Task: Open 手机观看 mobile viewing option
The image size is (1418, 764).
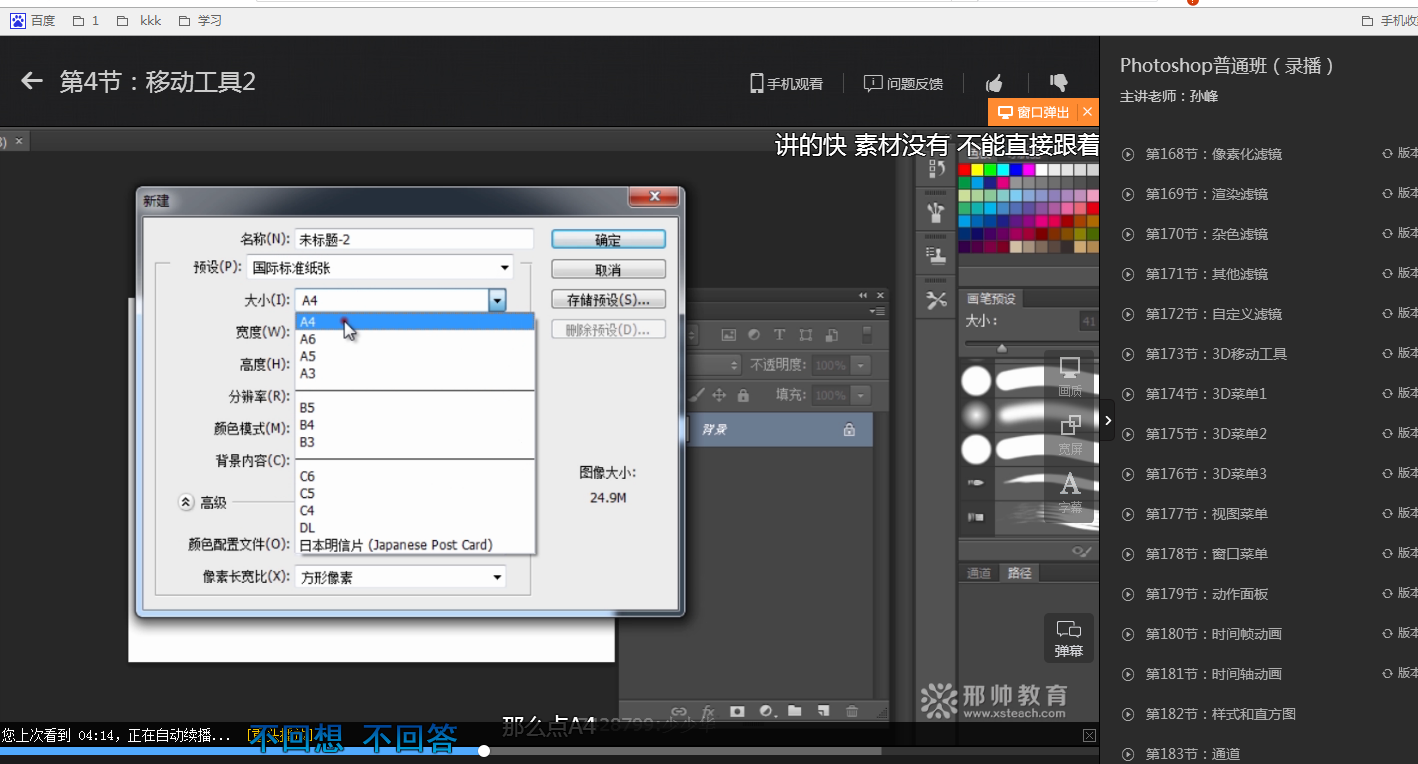Action: (787, 84)
